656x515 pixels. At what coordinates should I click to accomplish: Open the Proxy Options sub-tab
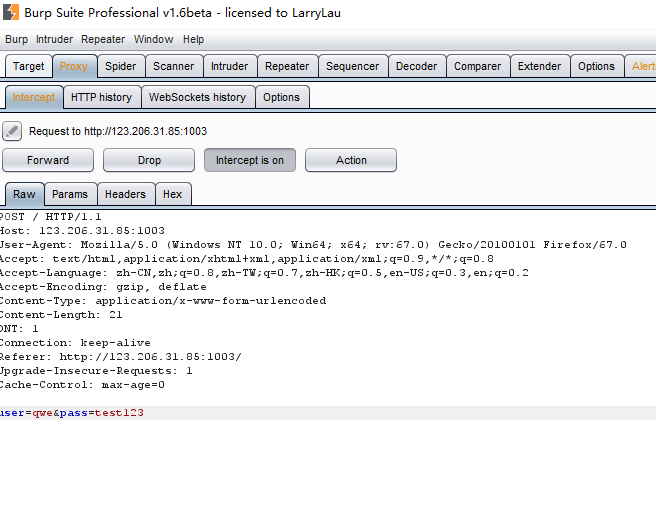tap(282, 97)
